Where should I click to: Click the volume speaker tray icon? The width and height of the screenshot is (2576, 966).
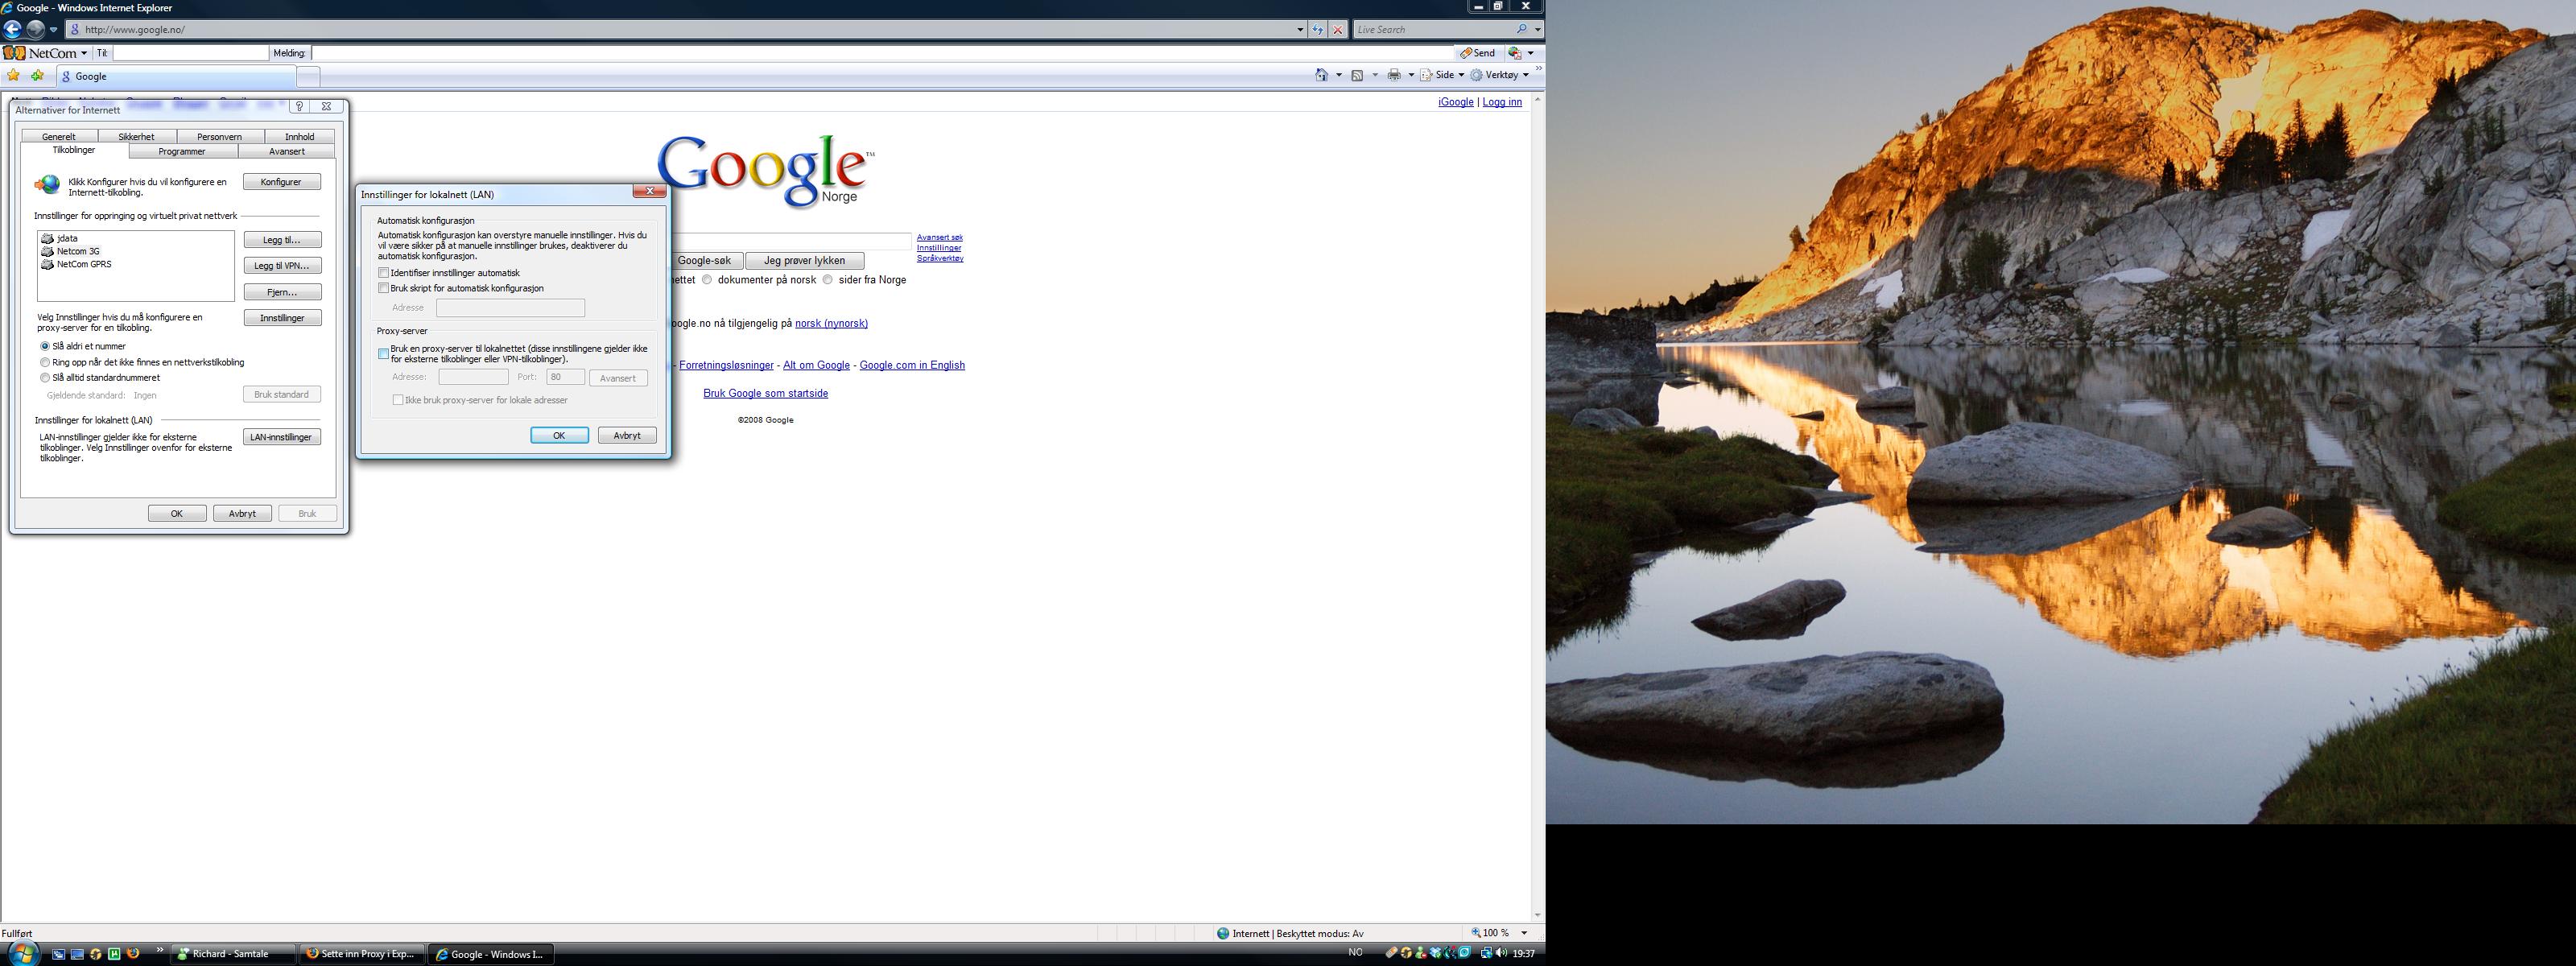1502,953
